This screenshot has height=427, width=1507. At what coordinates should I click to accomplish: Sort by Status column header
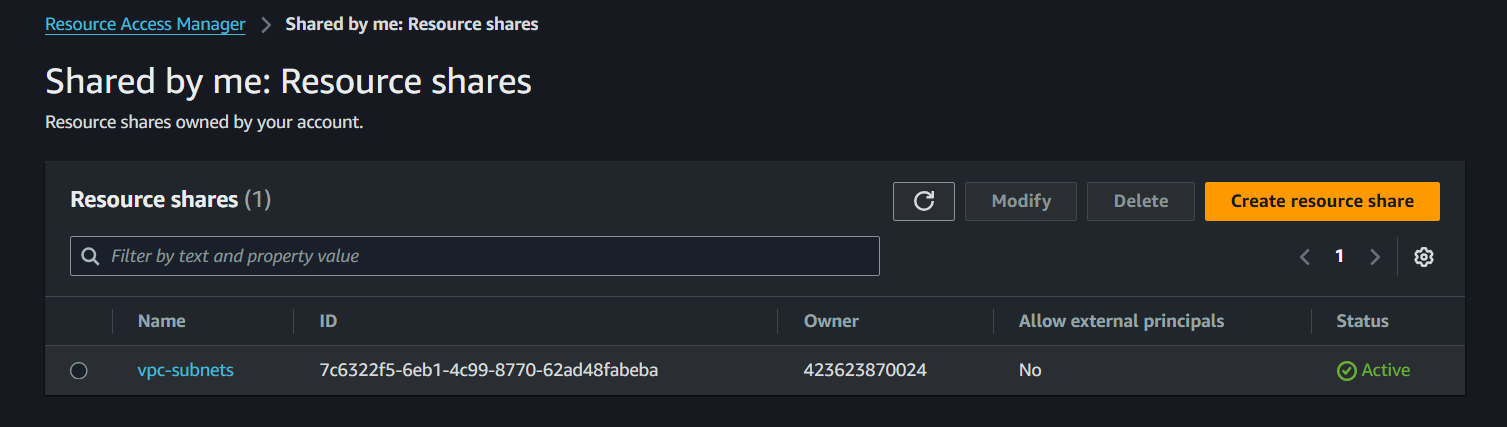coord(1362,321)
